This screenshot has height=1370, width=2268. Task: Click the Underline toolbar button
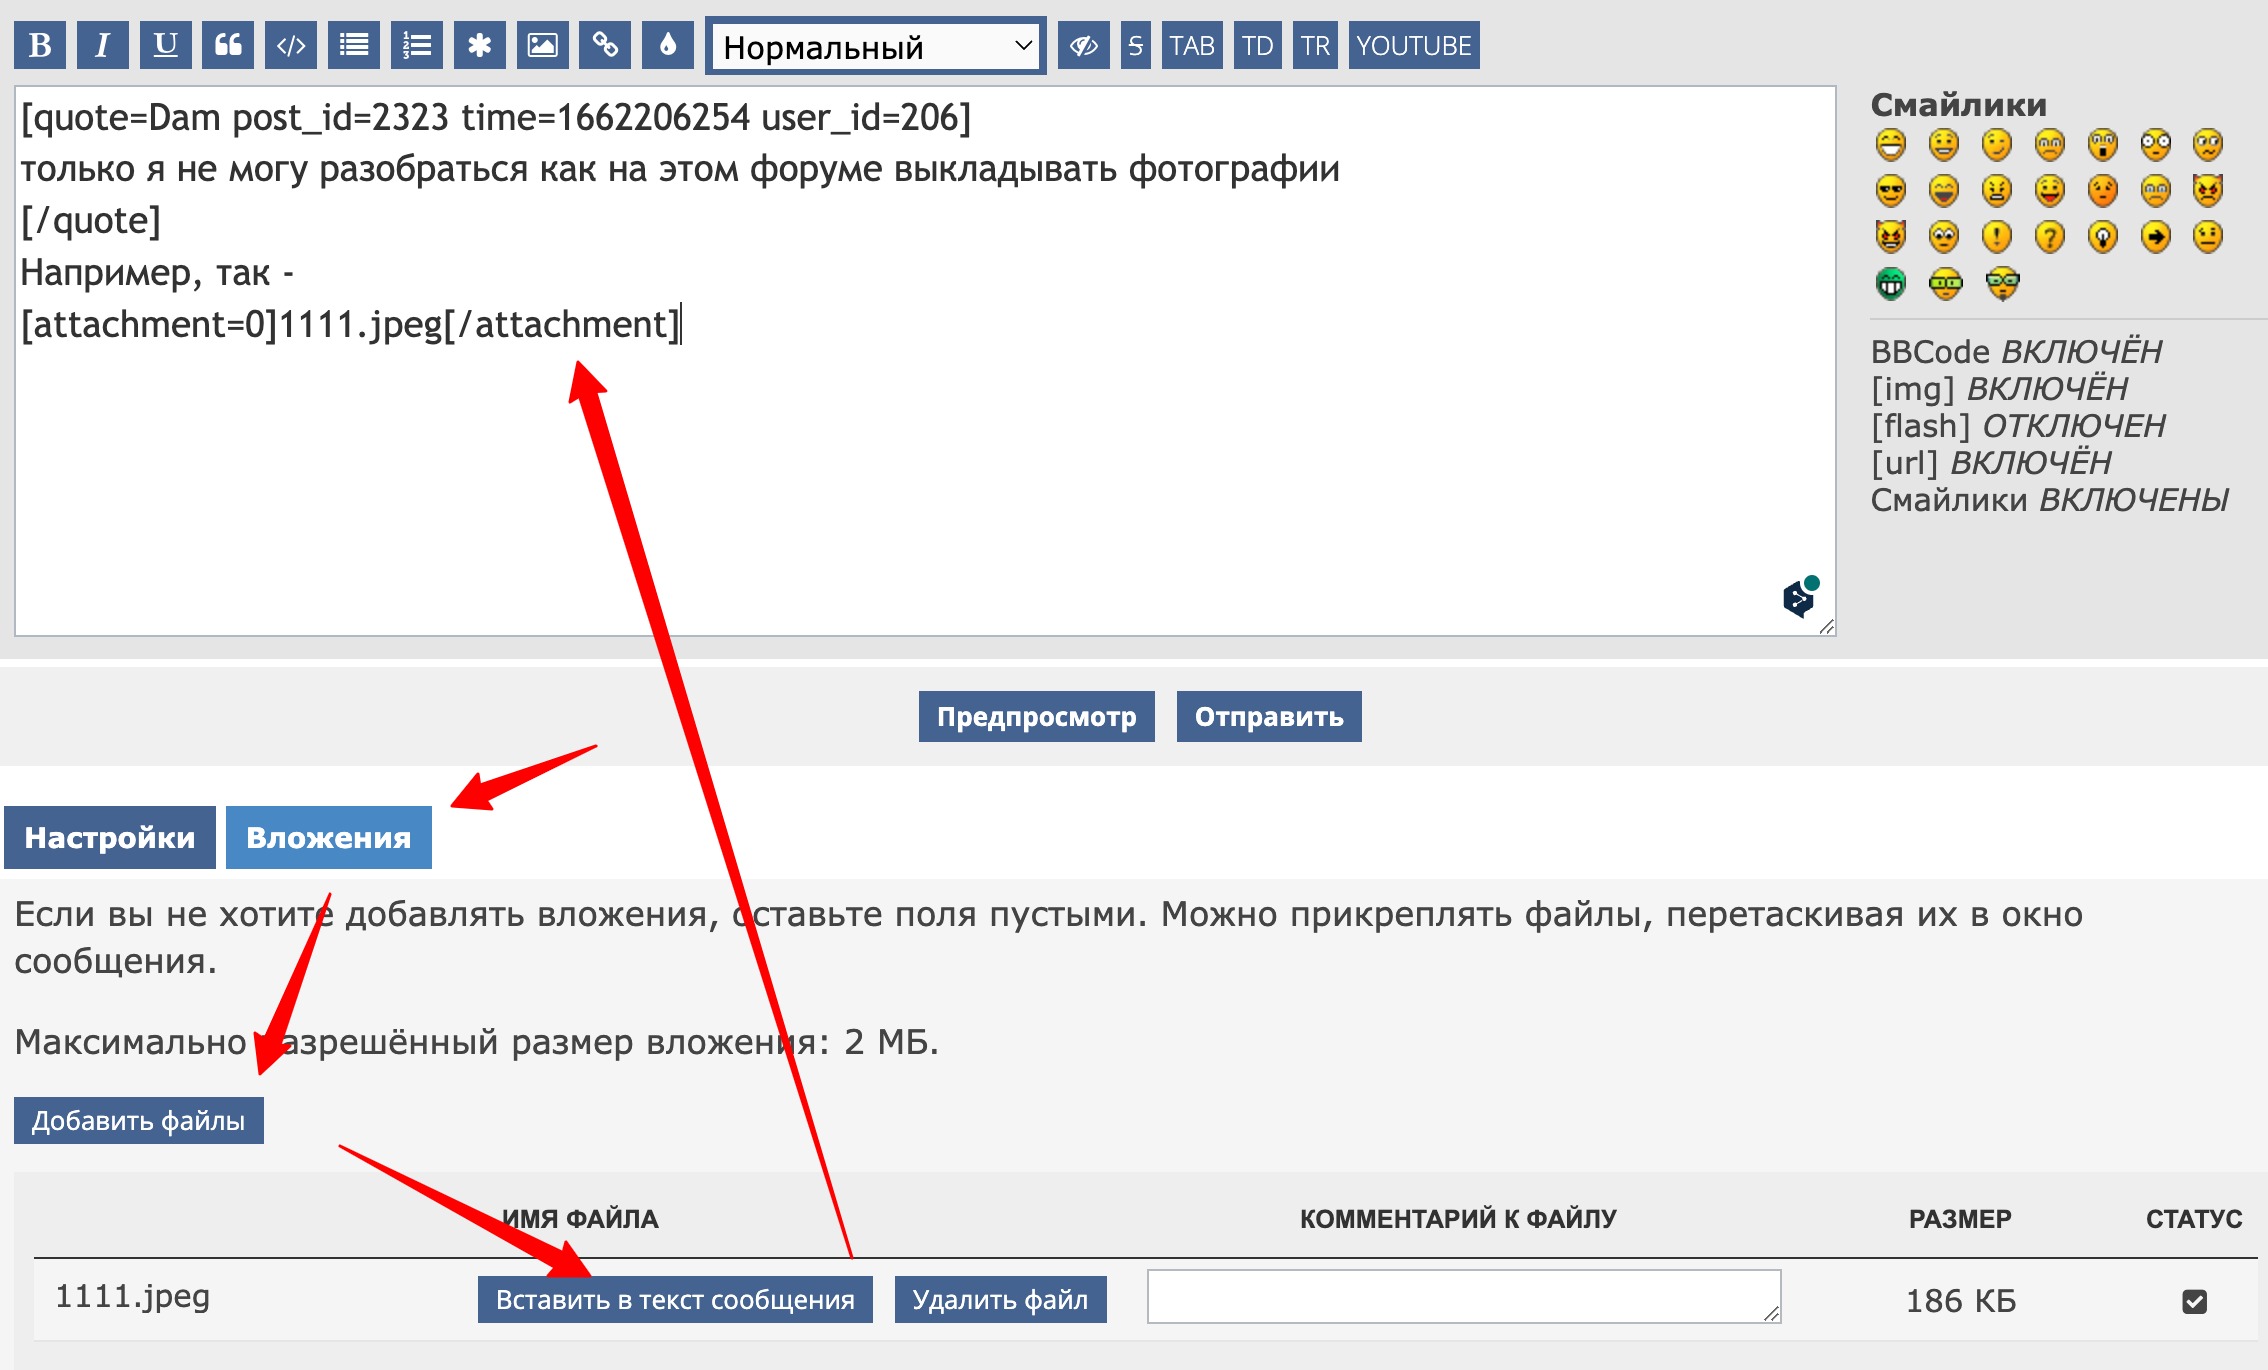click(x=165, y=46)
